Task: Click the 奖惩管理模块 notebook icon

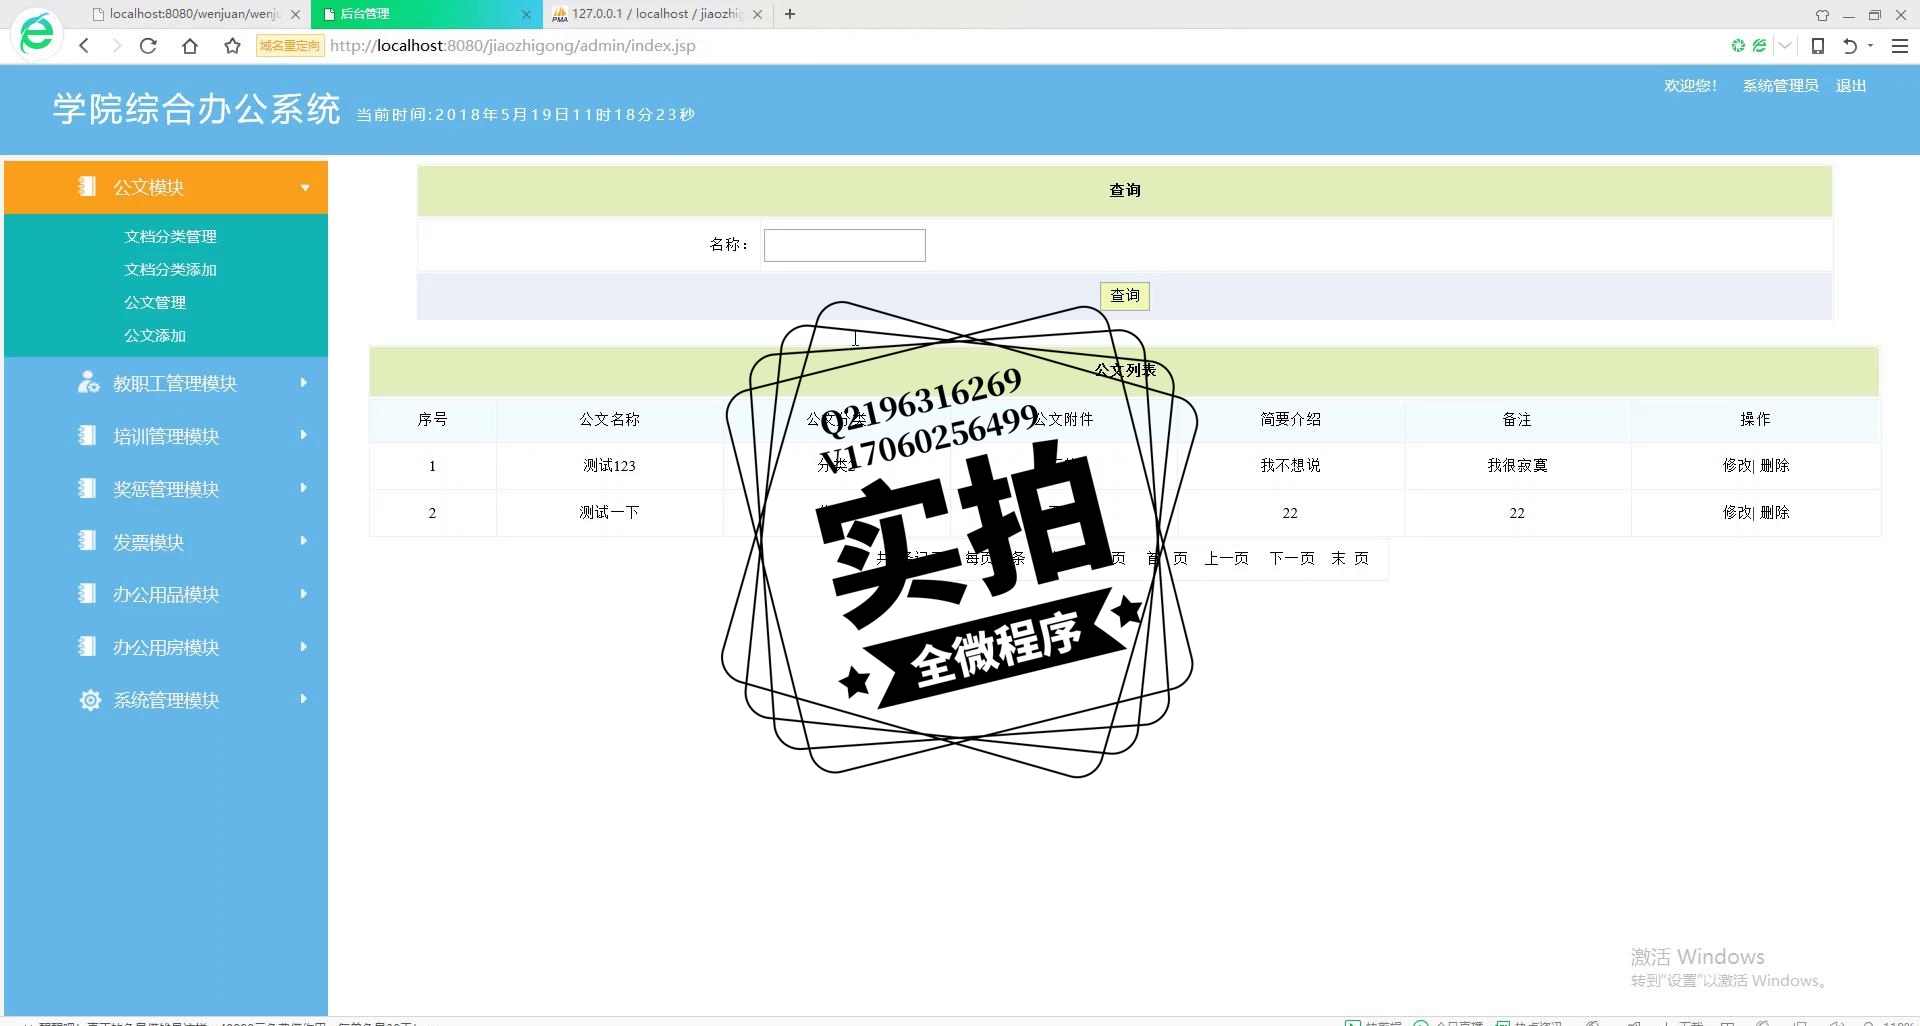Action: tap(88, 488)
